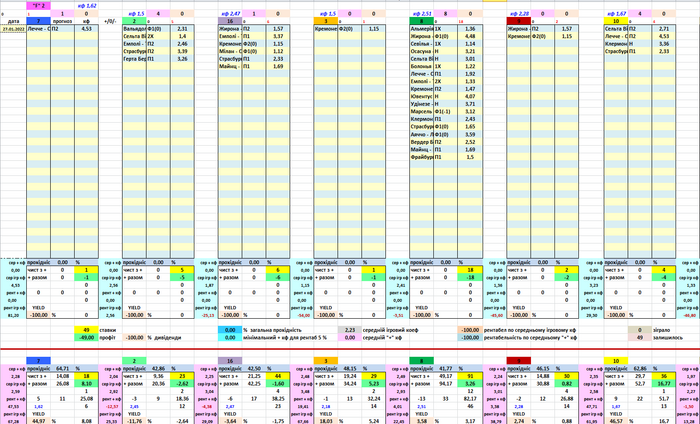Image resolution: width=700 pixels, height=424 pixels.
Task: Click the "прогноз" column header
Action: point(62,21)
